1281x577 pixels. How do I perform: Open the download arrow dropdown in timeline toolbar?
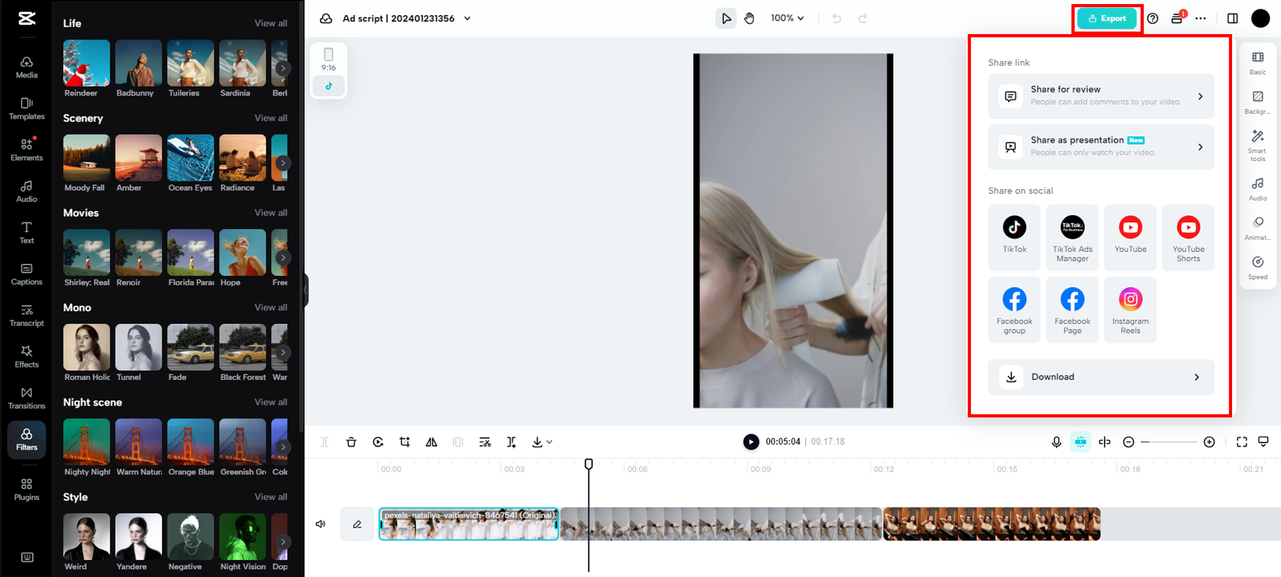543,442
